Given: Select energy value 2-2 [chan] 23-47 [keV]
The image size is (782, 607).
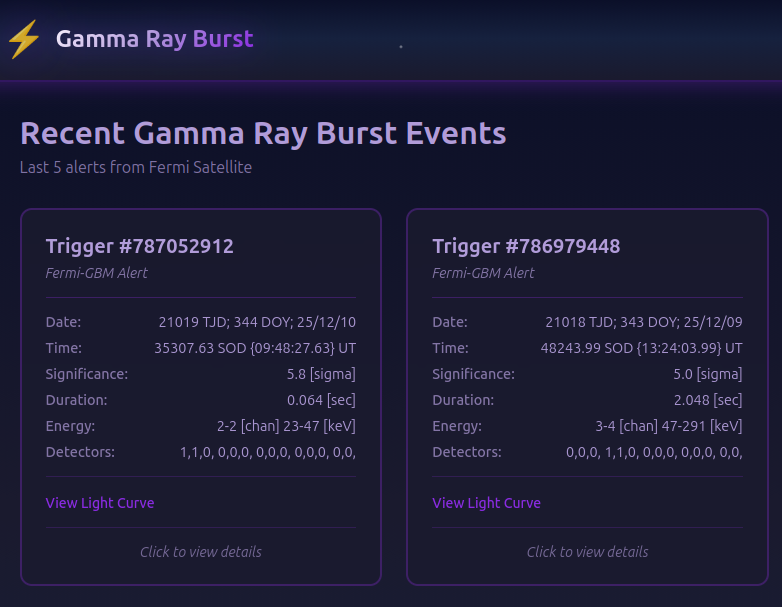Looking at the screenshot, I should point(286,426).
